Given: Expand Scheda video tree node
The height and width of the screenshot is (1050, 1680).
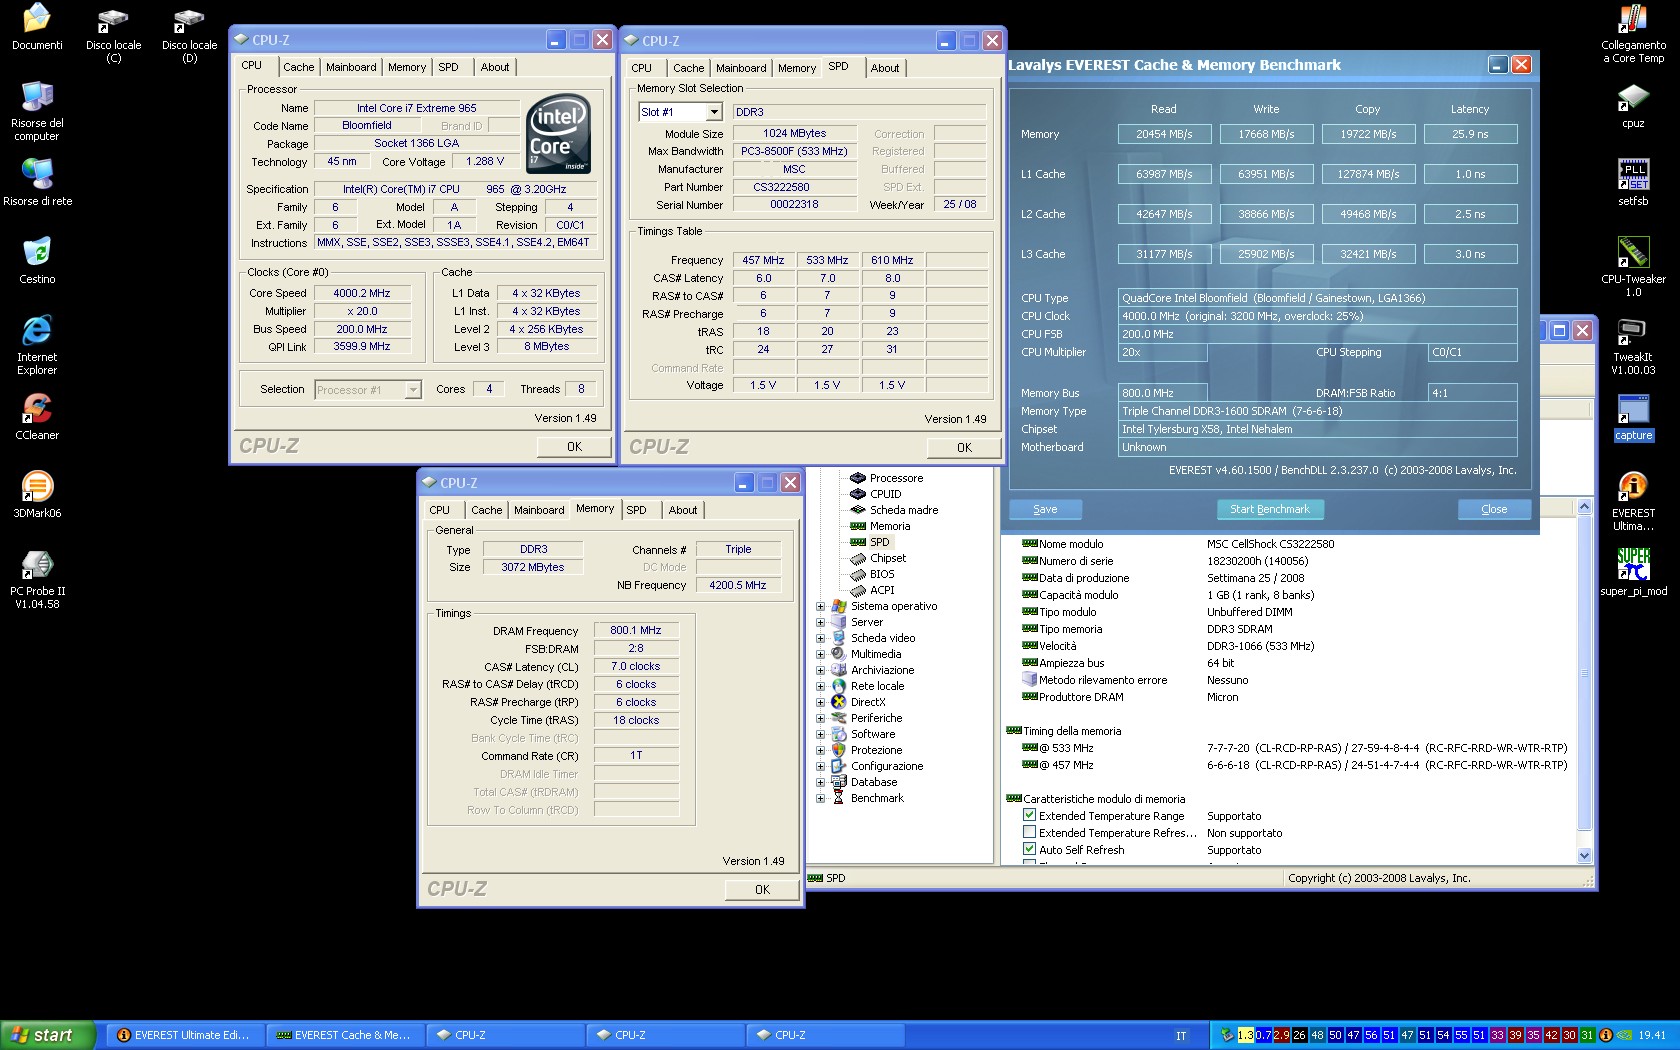Looking at the screenshot, I should pos(820,638).
